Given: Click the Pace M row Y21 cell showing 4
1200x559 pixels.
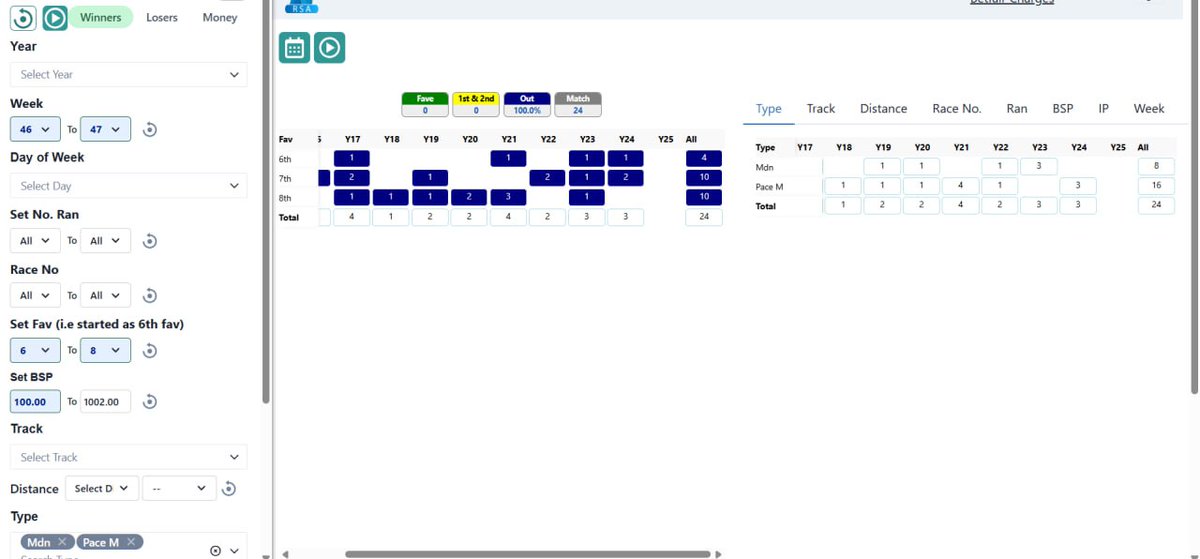Looking at the screenshot, I should coord(960,186).
